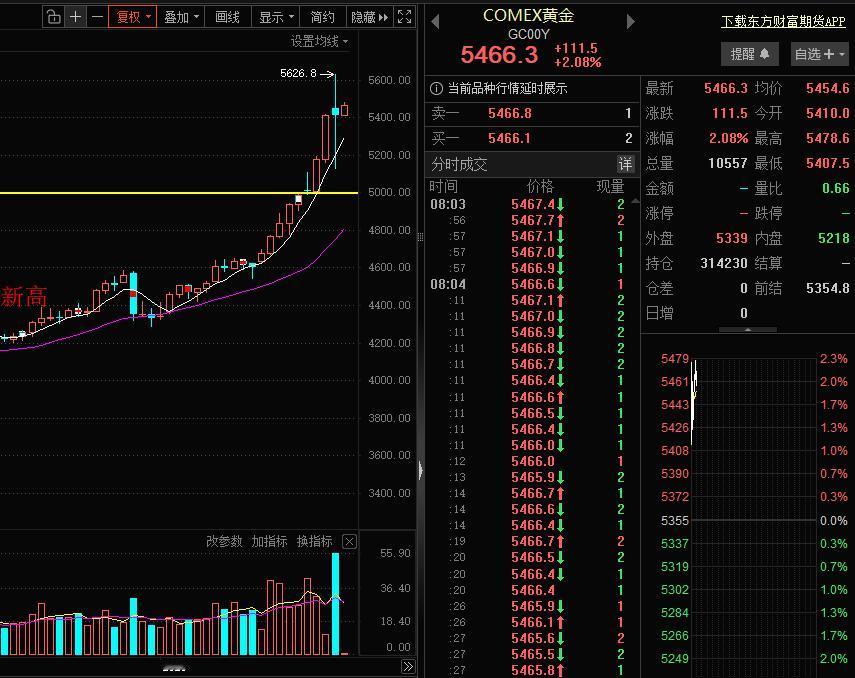Click the 提醒 alert bell button
Viewport: 855px width, 678px height.
coord(749,54)
